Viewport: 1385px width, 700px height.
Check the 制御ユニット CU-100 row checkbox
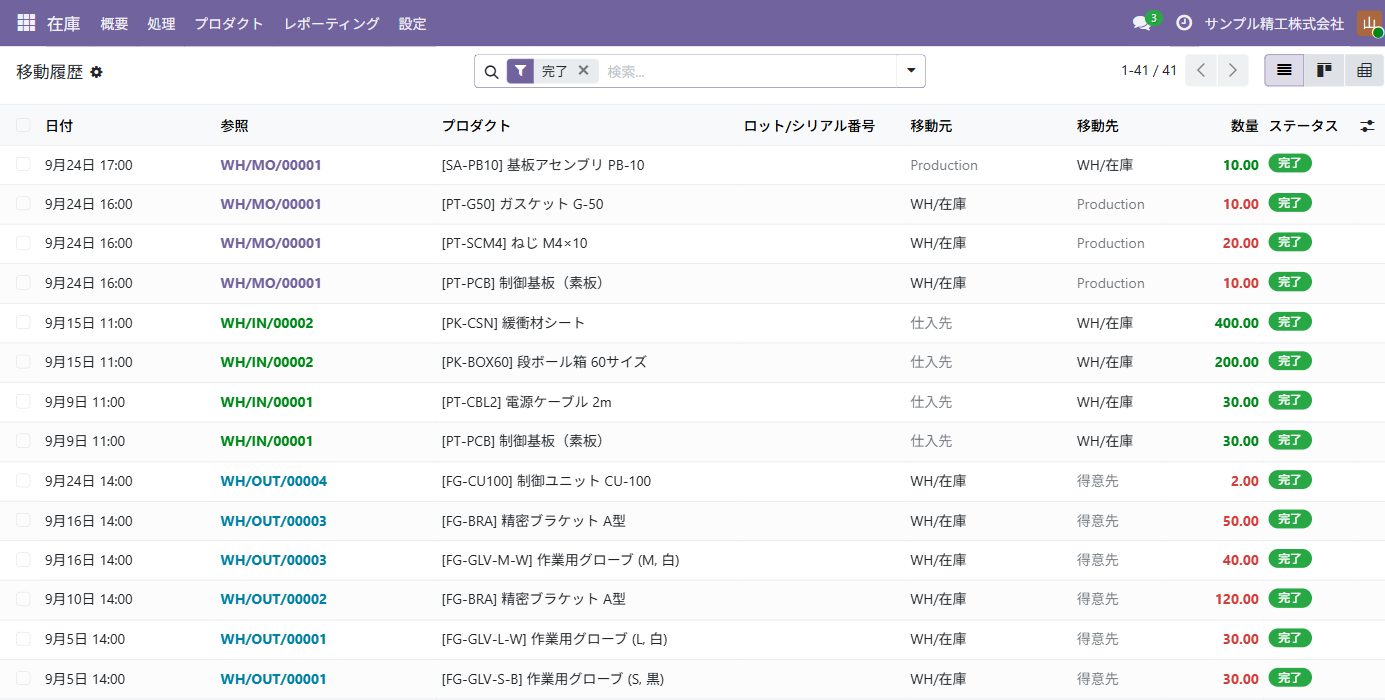(x=23, y=480)
